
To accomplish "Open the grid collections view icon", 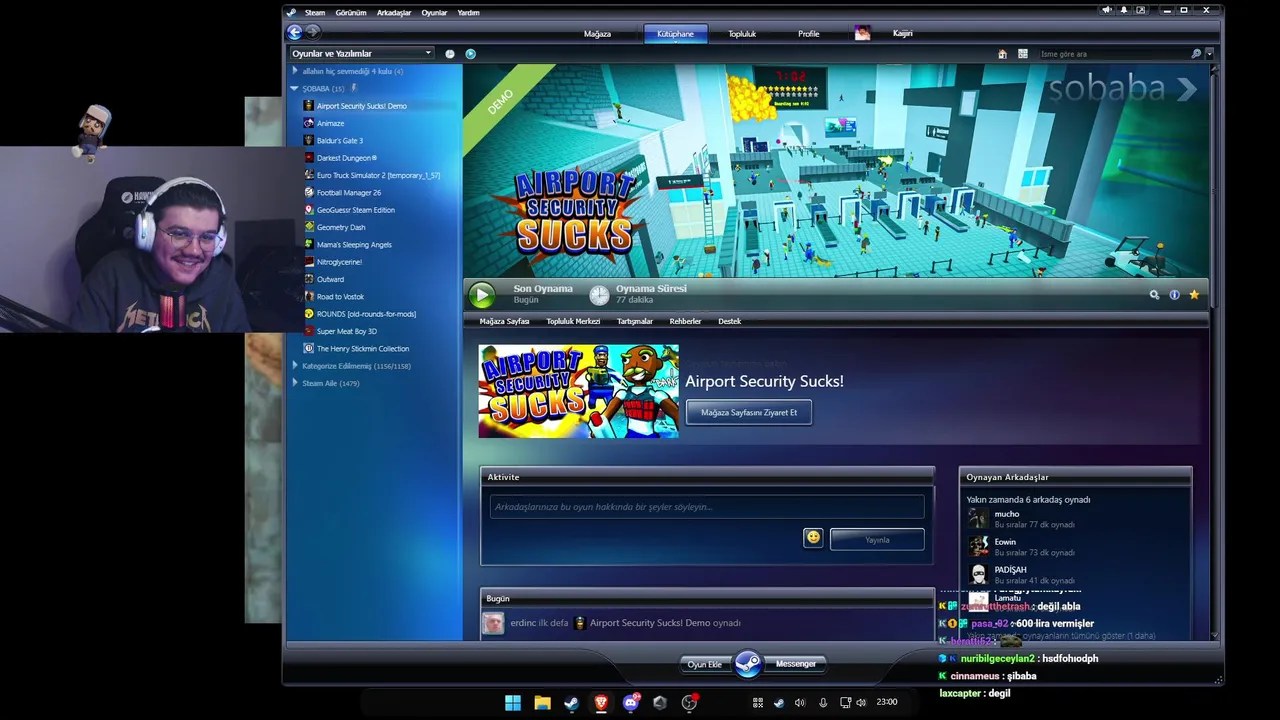I will (x=1022, y=54).
